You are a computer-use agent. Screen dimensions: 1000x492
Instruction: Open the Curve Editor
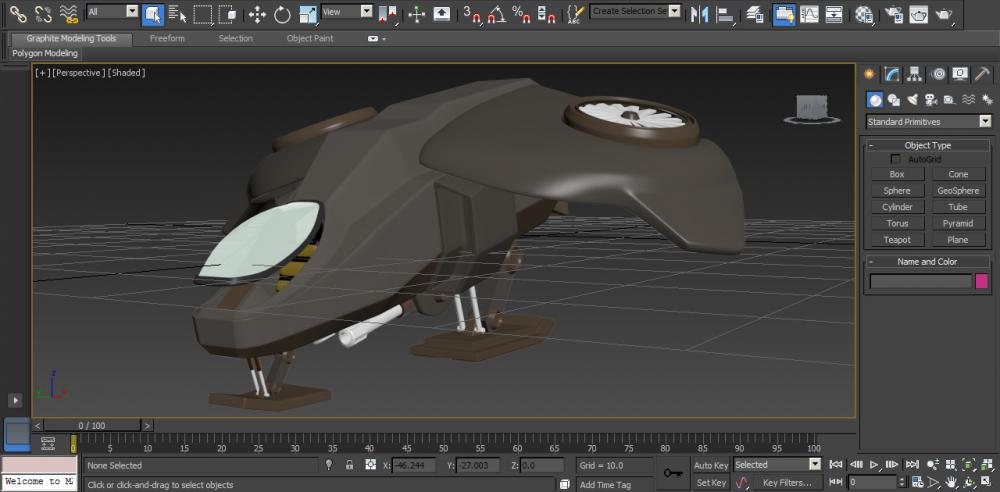coord(809,14)
